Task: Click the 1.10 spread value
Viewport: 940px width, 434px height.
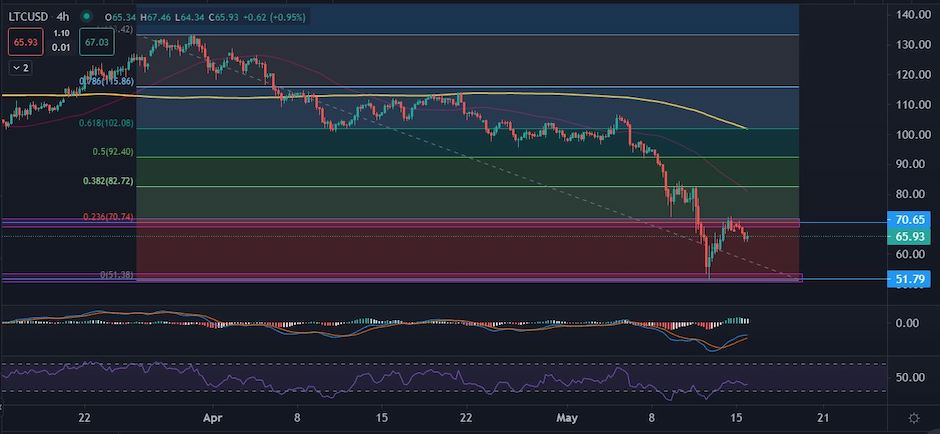Action: pos(61,34)
